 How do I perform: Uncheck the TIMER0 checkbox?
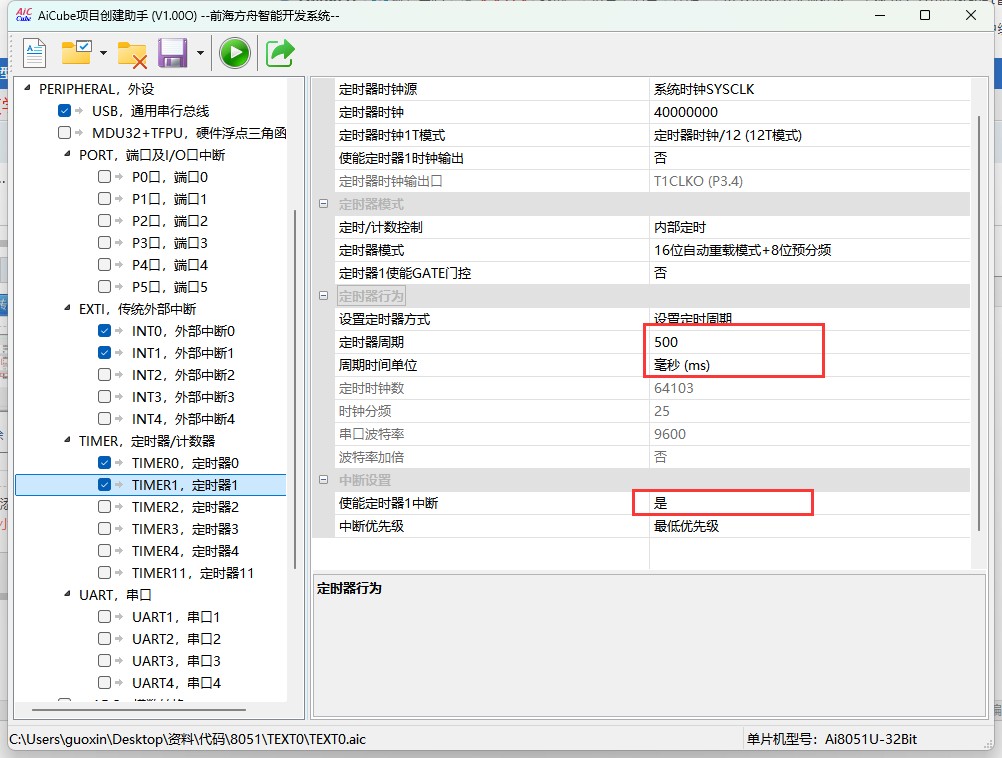coord(104,462)
